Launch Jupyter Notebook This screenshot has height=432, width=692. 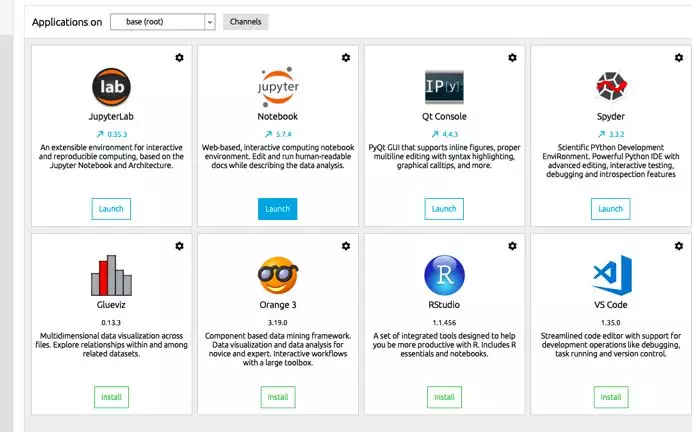(x=277, y=209)
